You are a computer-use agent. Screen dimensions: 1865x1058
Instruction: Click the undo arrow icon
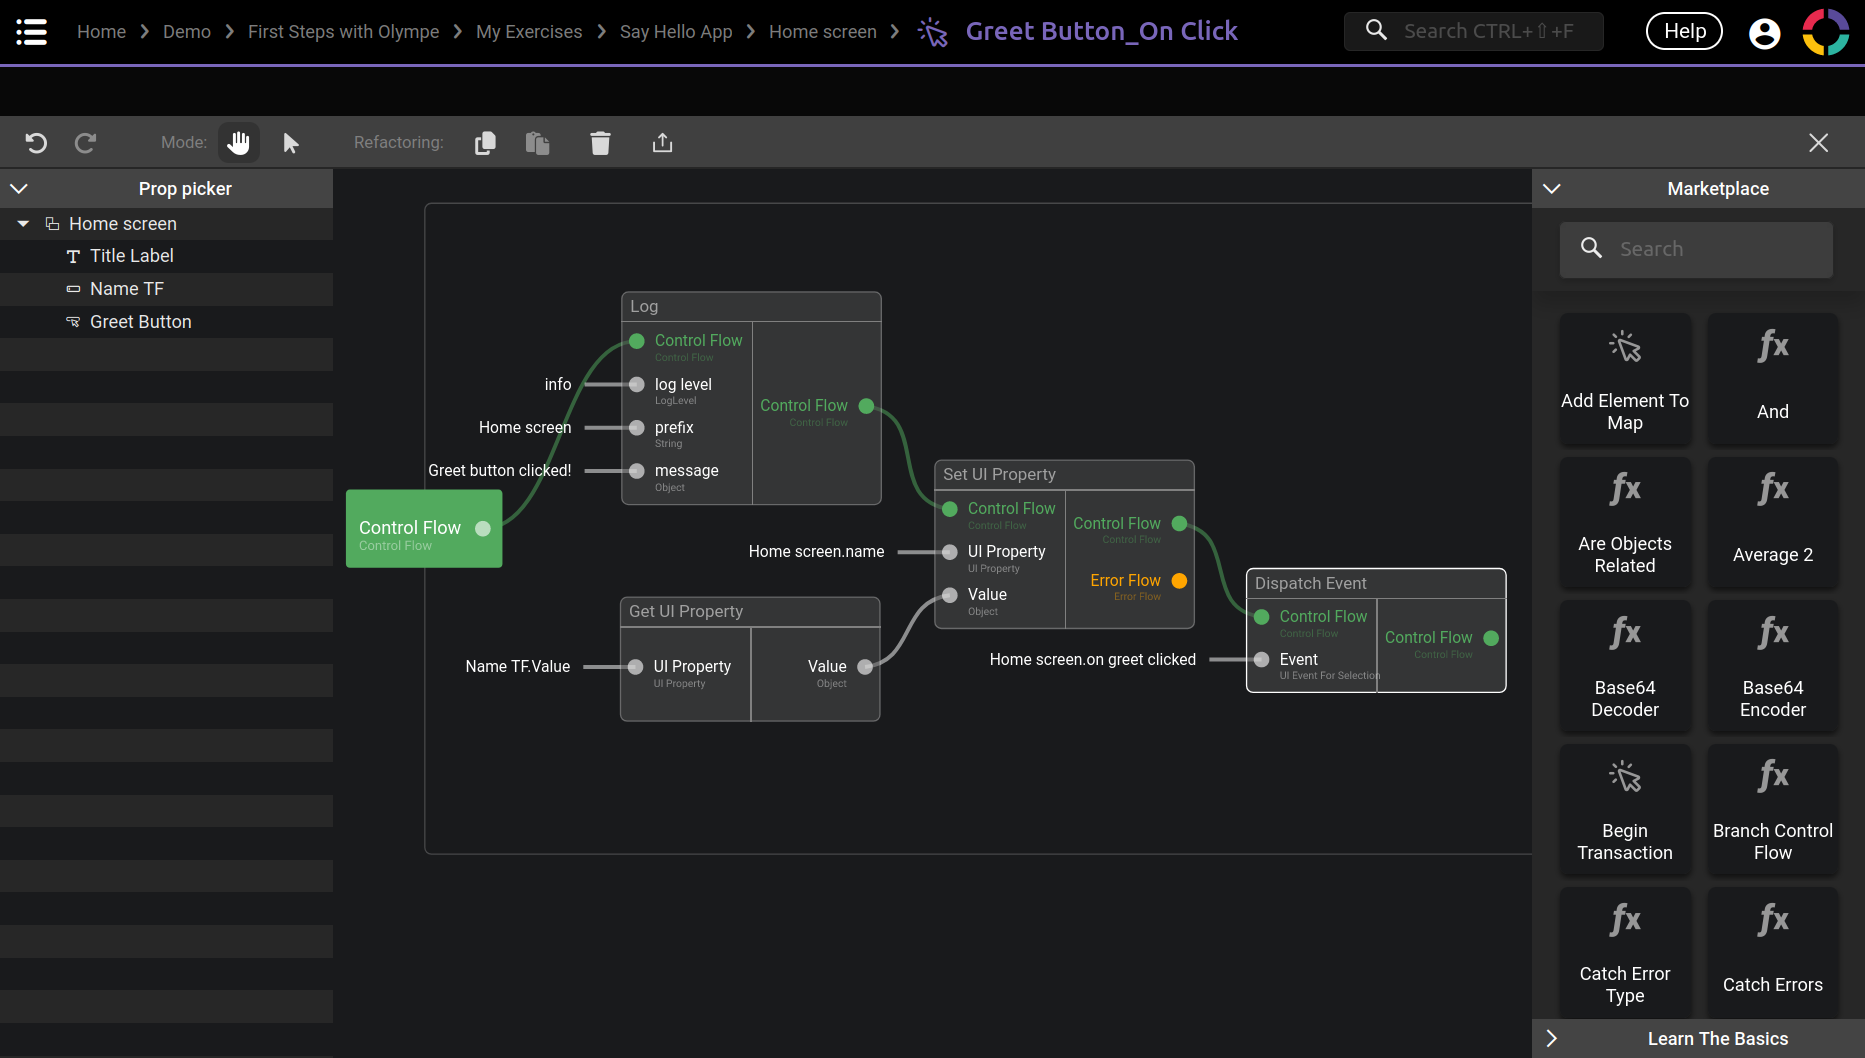[x=36, y=143]
